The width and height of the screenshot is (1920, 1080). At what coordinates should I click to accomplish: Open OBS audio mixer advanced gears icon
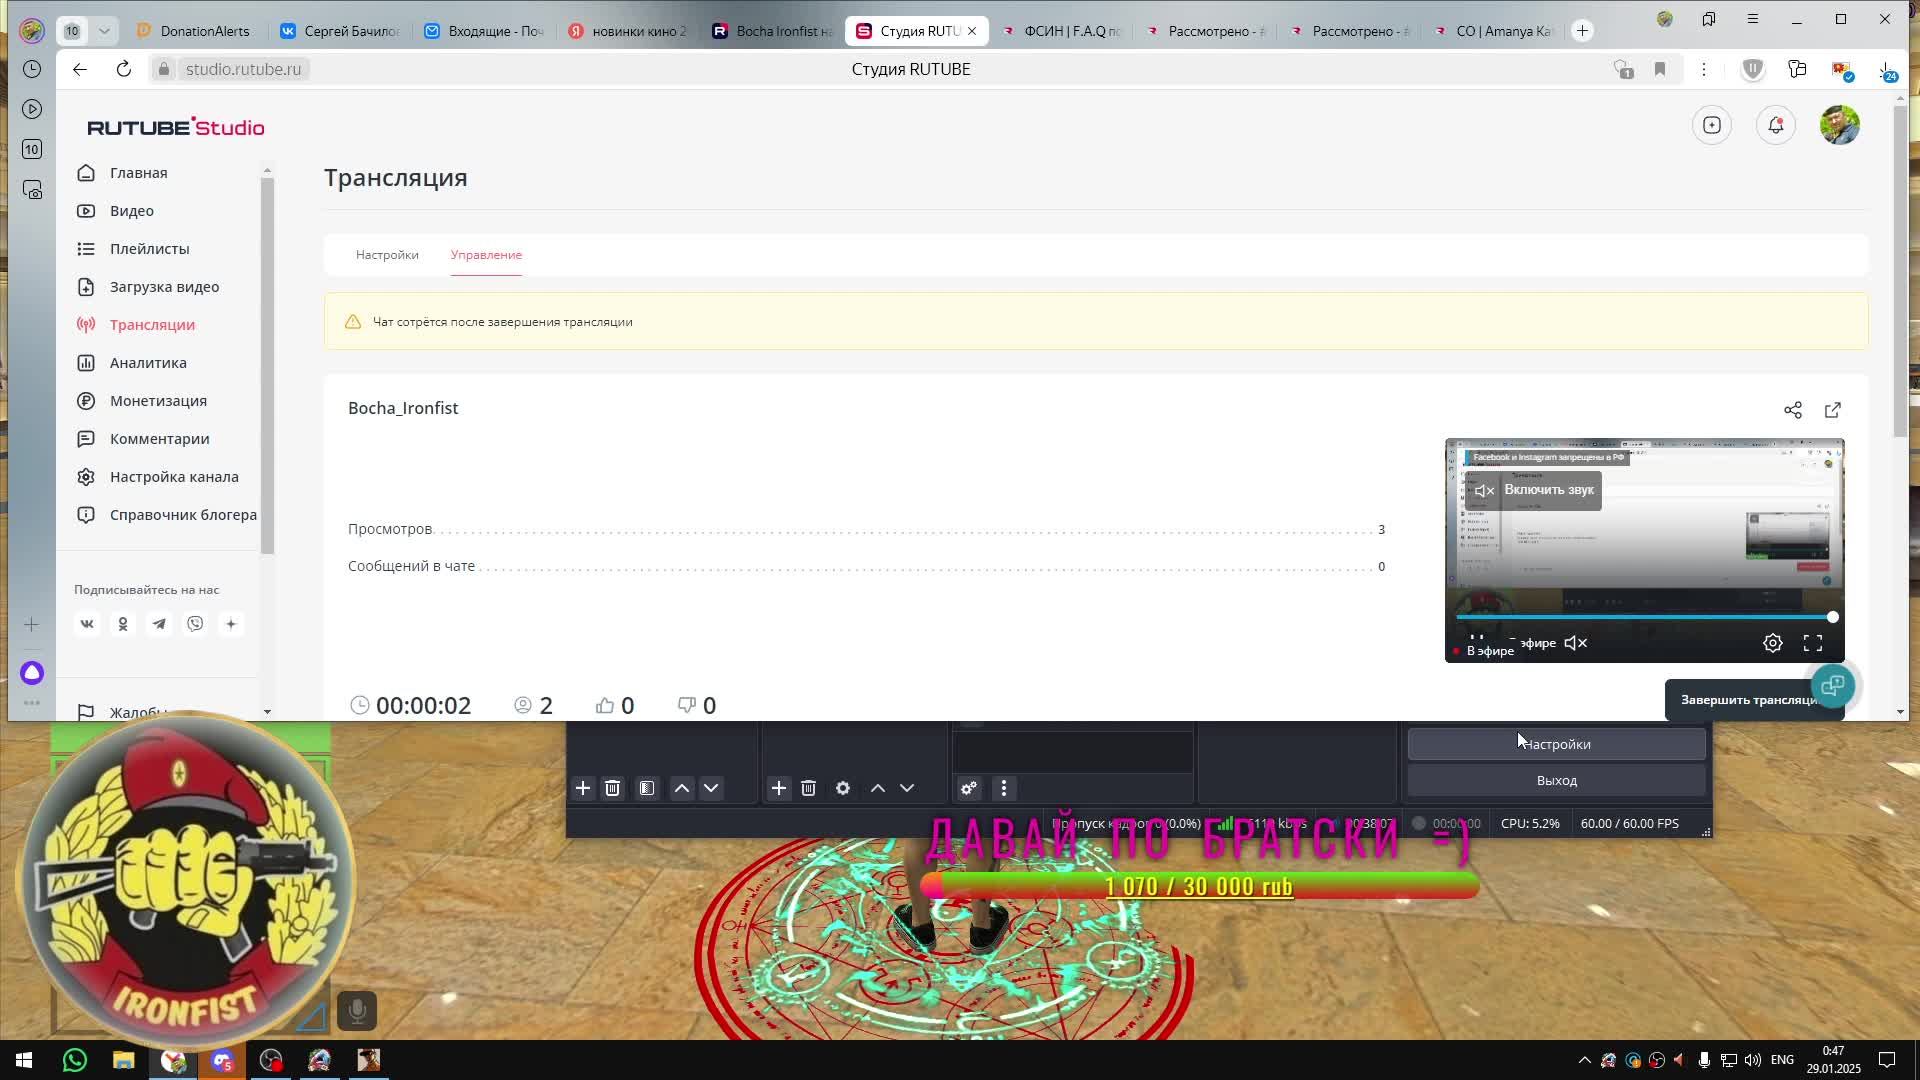[969, 788]
